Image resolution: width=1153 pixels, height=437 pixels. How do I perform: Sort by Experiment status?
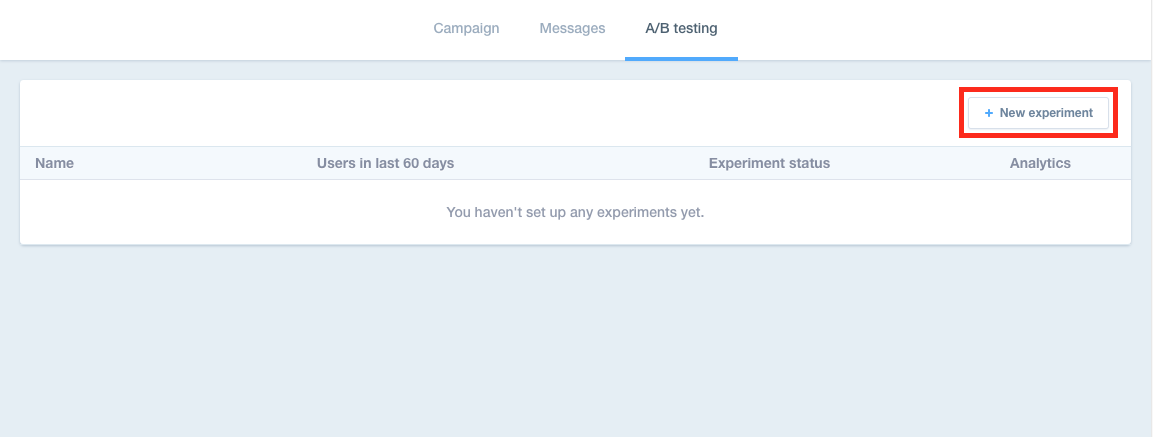[769, 163]
